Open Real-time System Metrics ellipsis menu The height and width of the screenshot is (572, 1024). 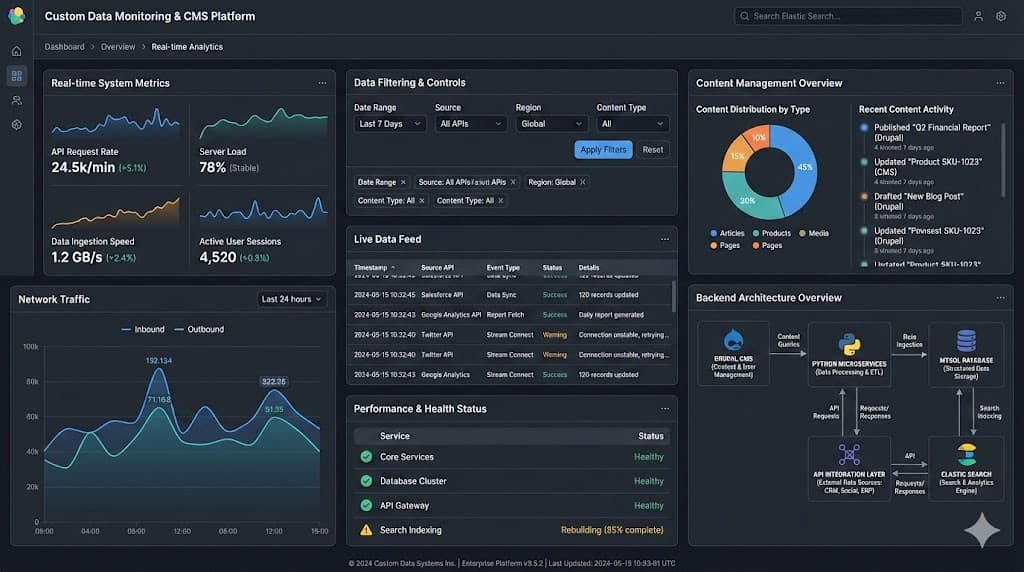coord(322,83)
